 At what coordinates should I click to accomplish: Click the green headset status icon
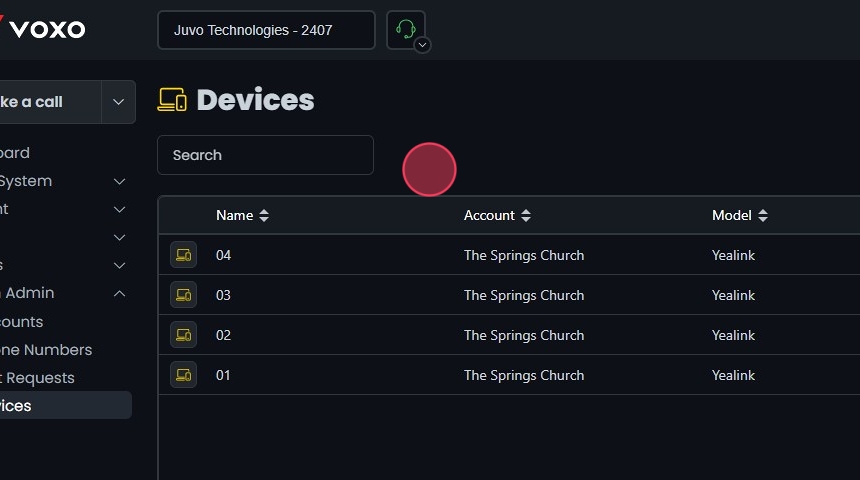[x=405, y=28]
